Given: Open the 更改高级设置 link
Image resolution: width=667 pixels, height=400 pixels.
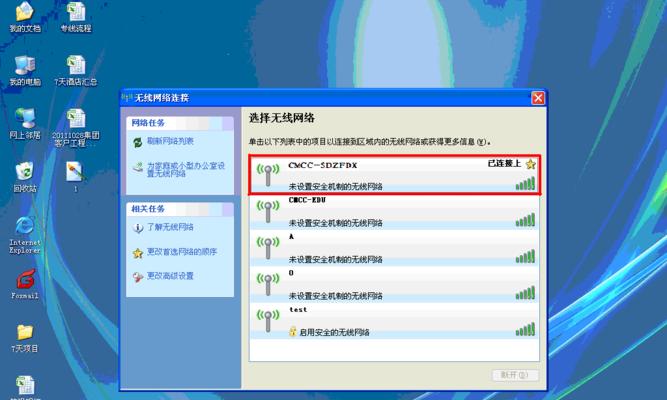Looking at the screenshot, I should 170,276.
